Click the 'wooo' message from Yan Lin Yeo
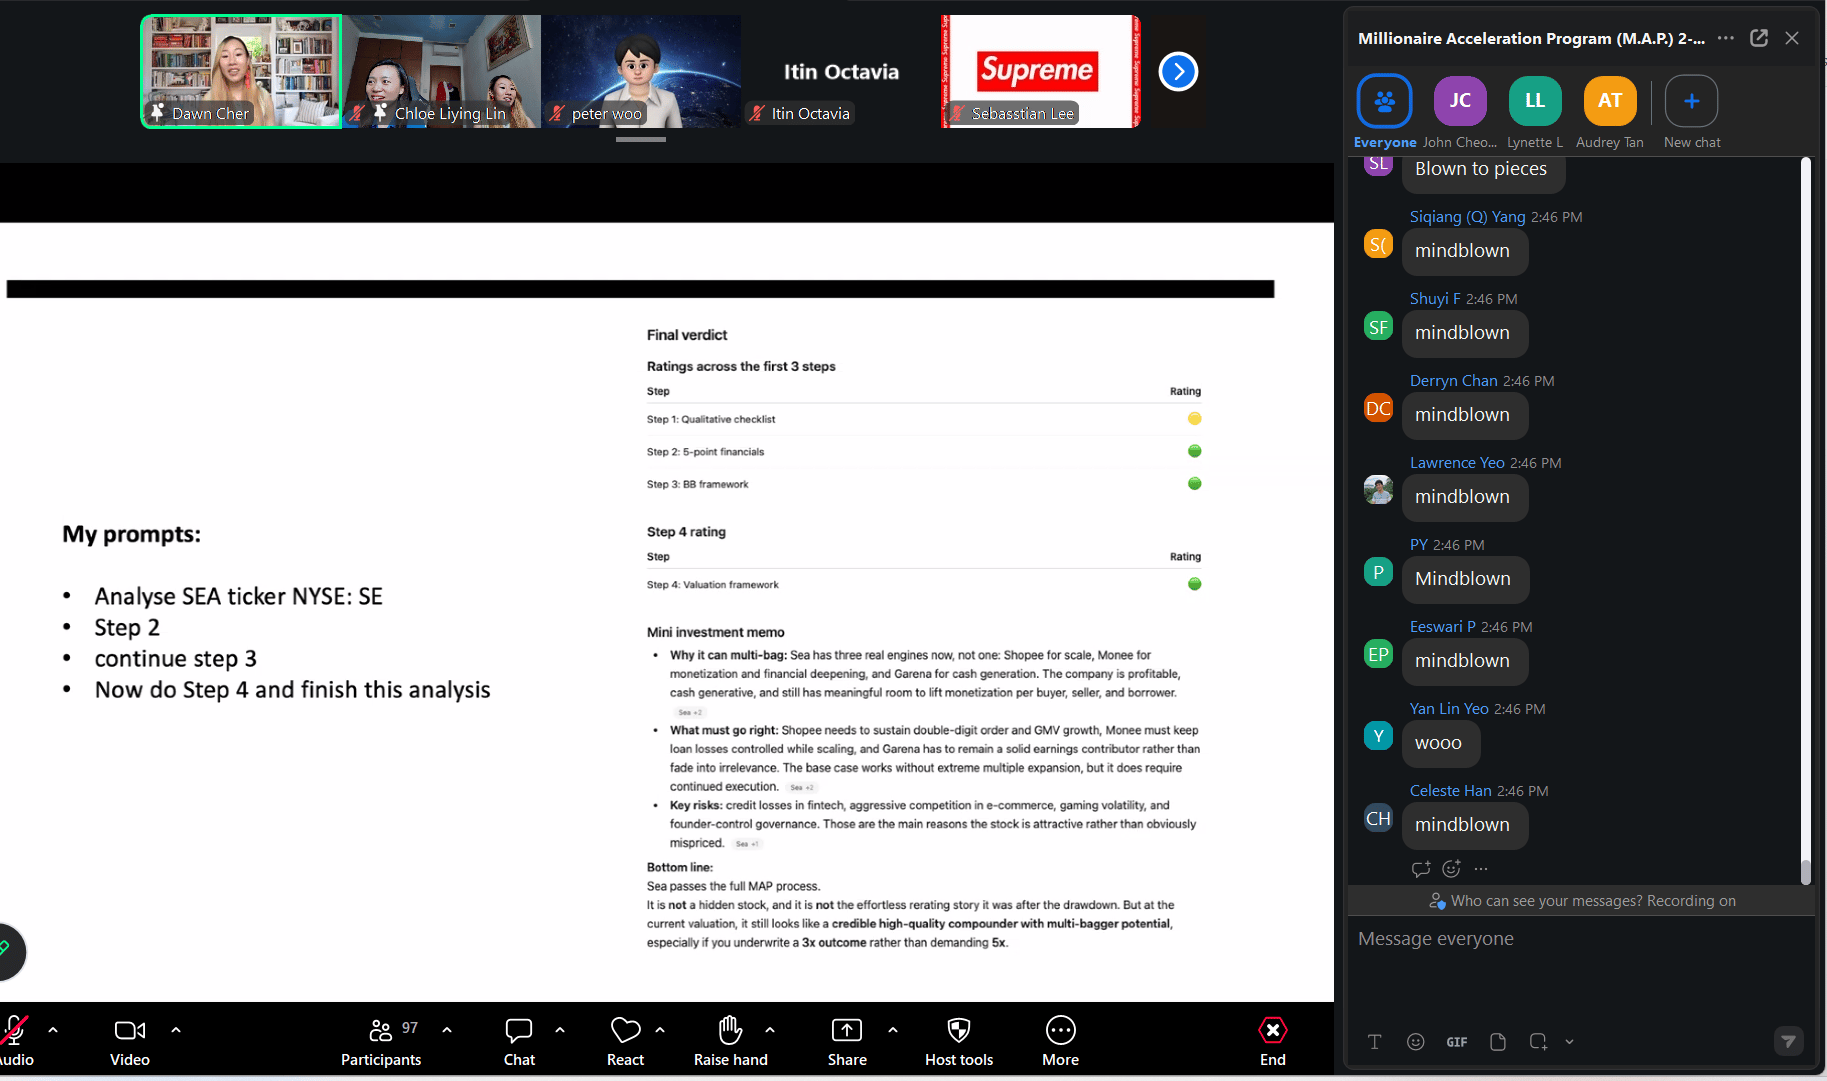This screenshot has width=1827, height=1081. point(1440,743)
